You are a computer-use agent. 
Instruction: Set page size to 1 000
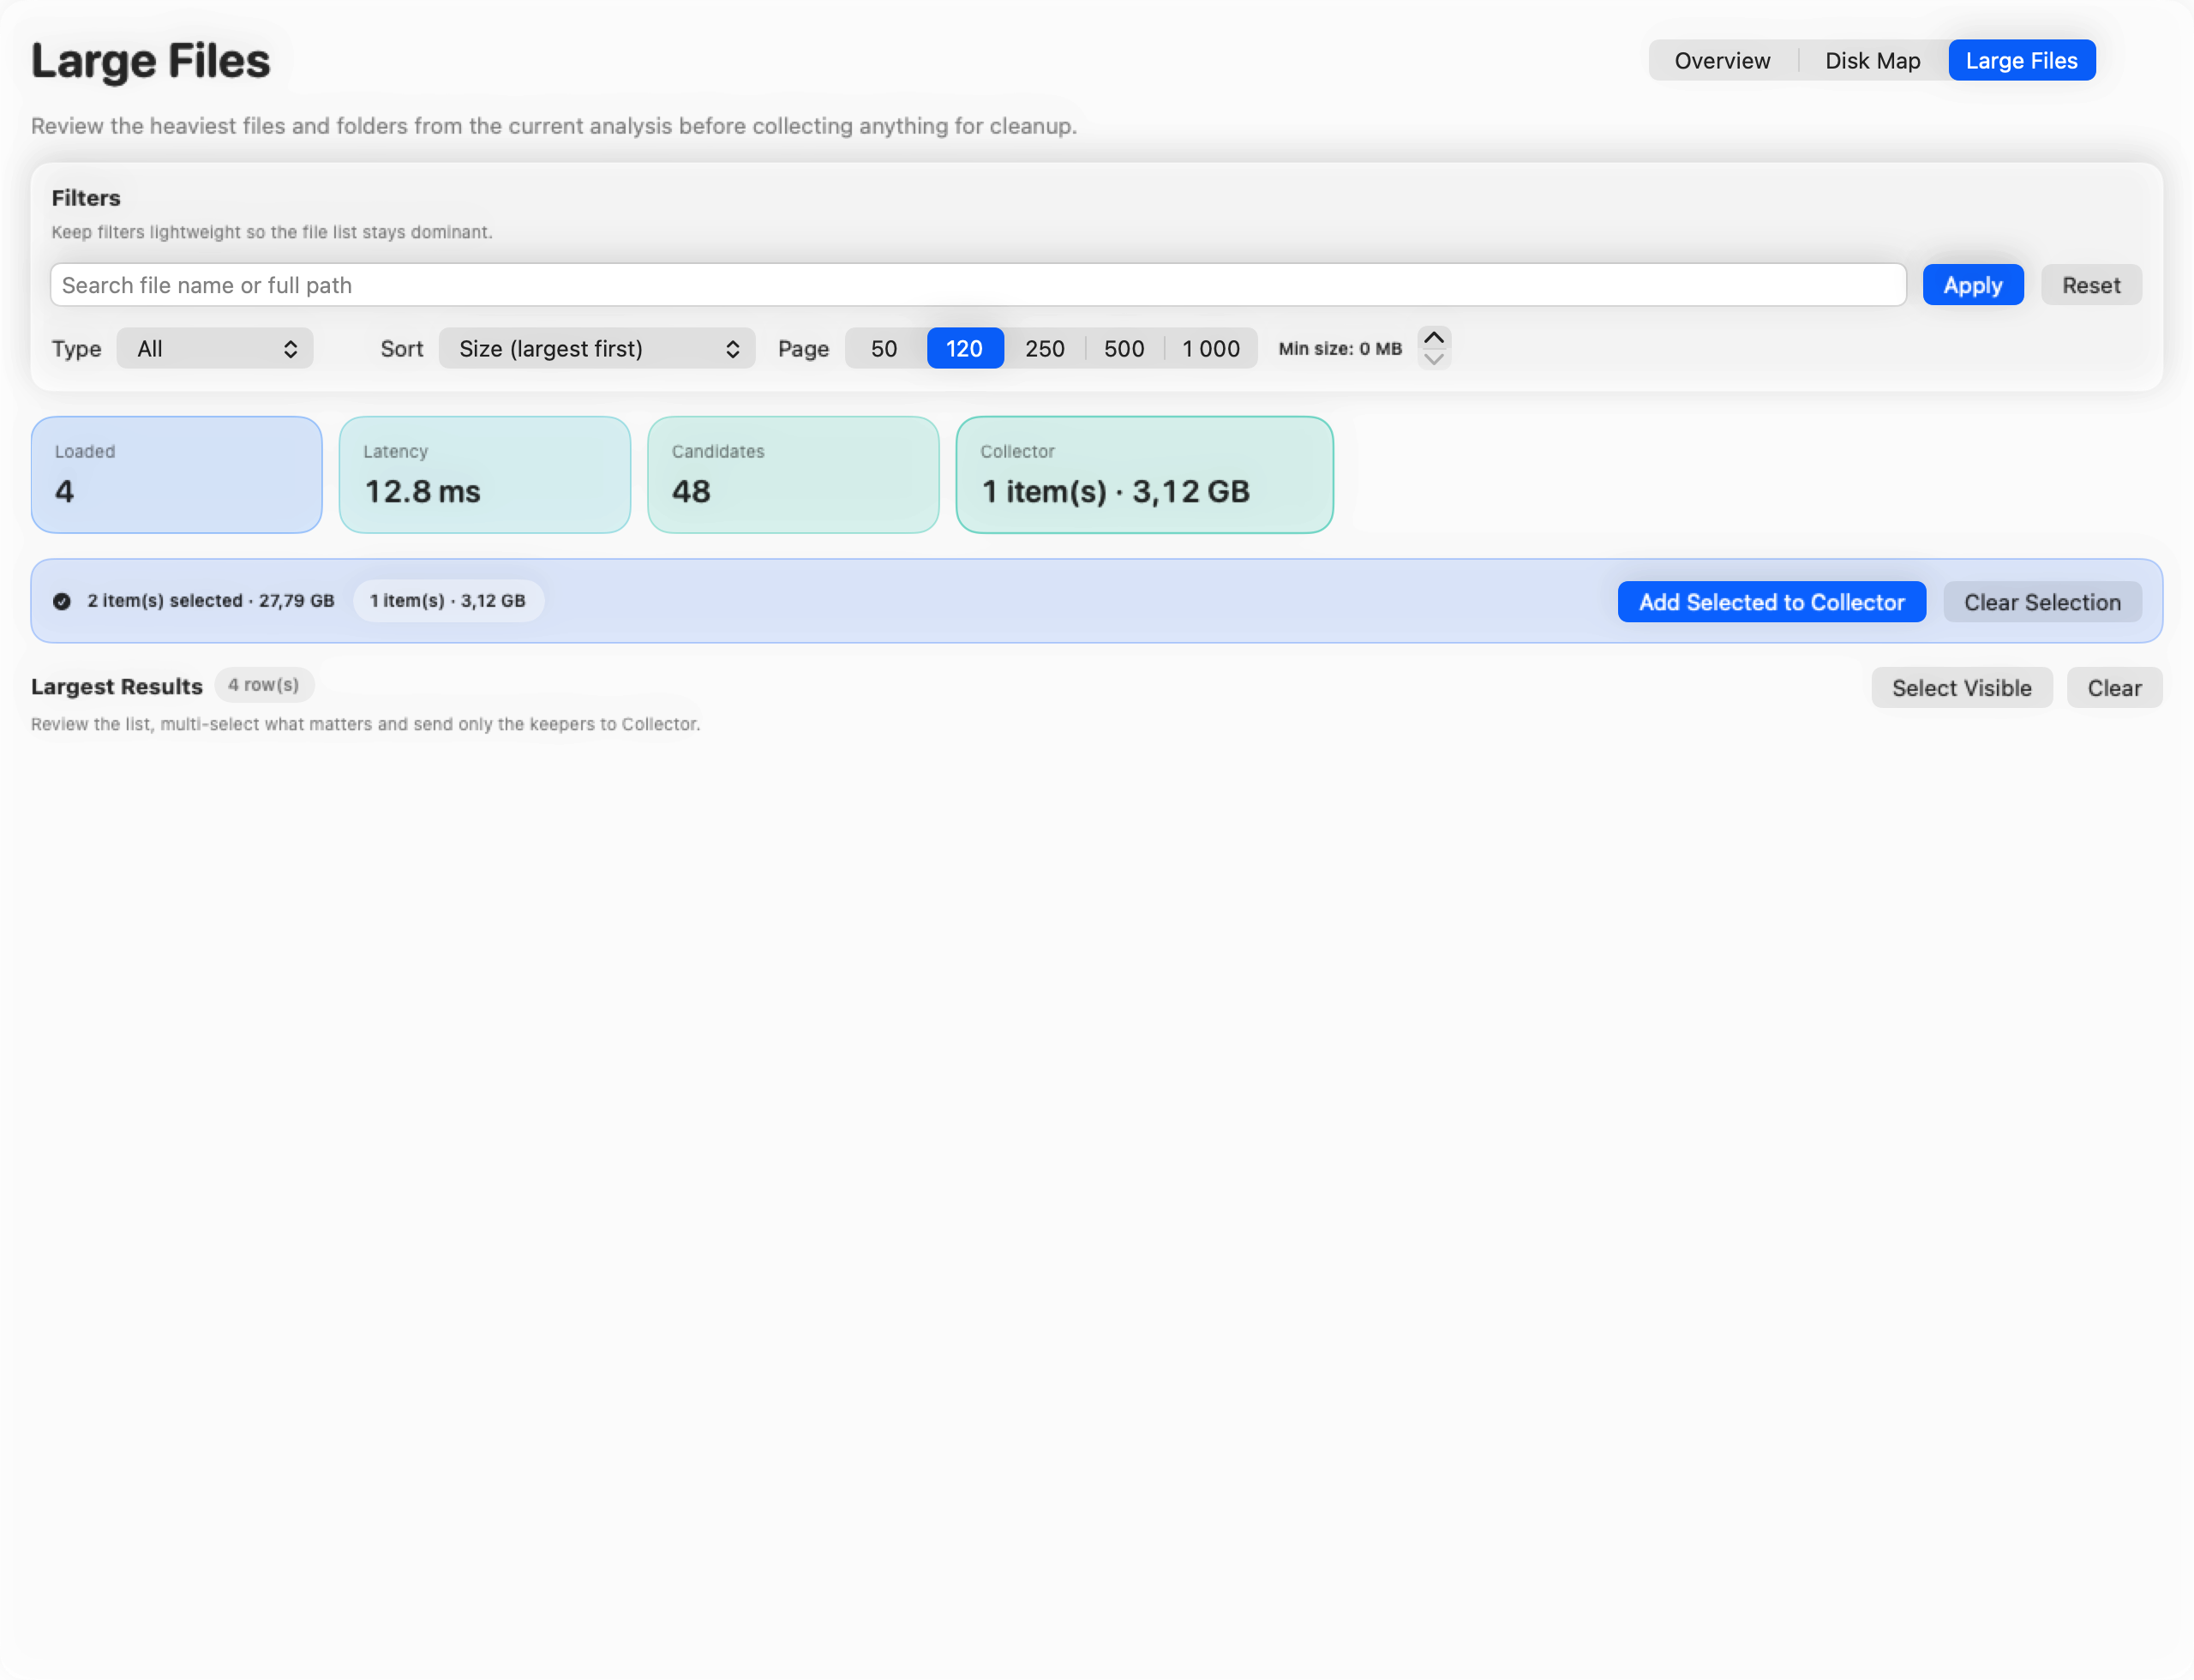point(1210,348)
